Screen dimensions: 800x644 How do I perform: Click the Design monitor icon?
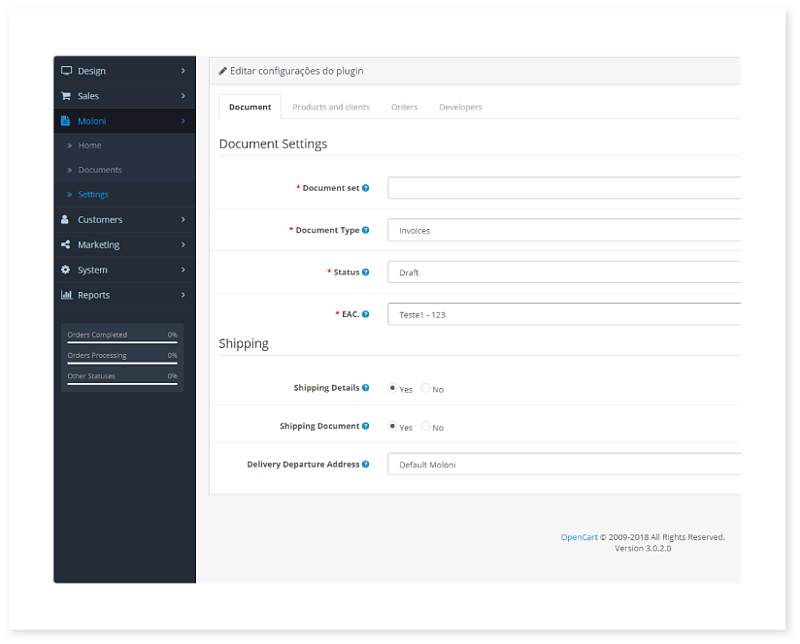66,70
